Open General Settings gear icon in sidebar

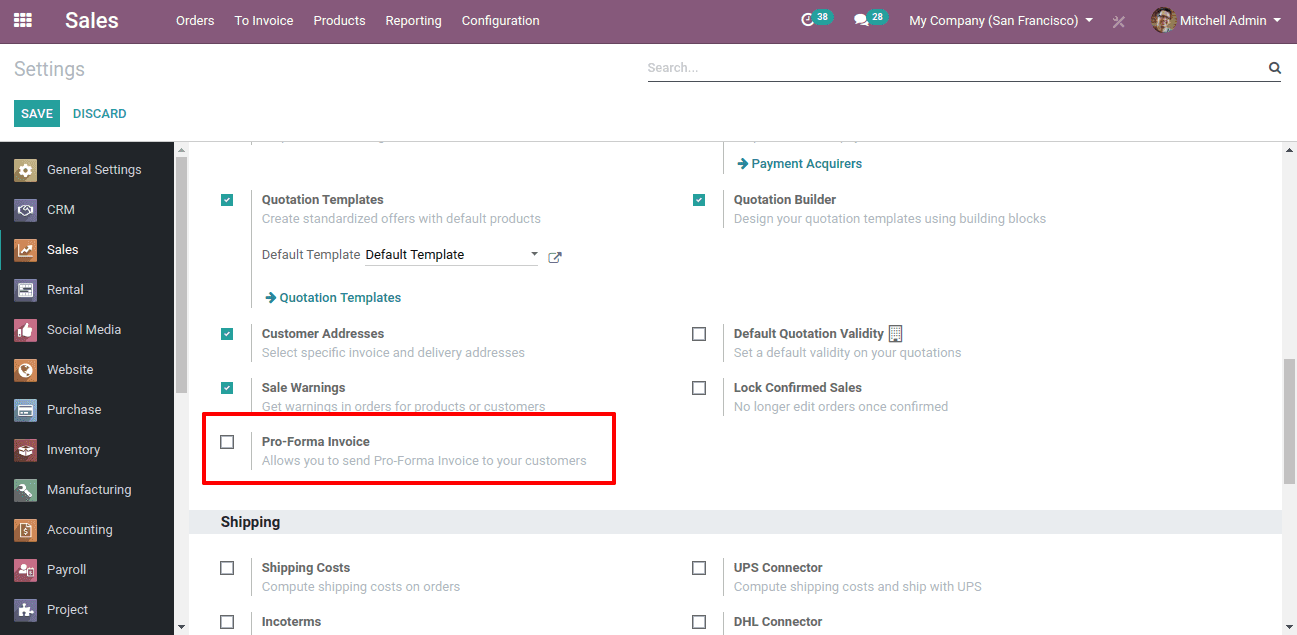click(26, 170)
